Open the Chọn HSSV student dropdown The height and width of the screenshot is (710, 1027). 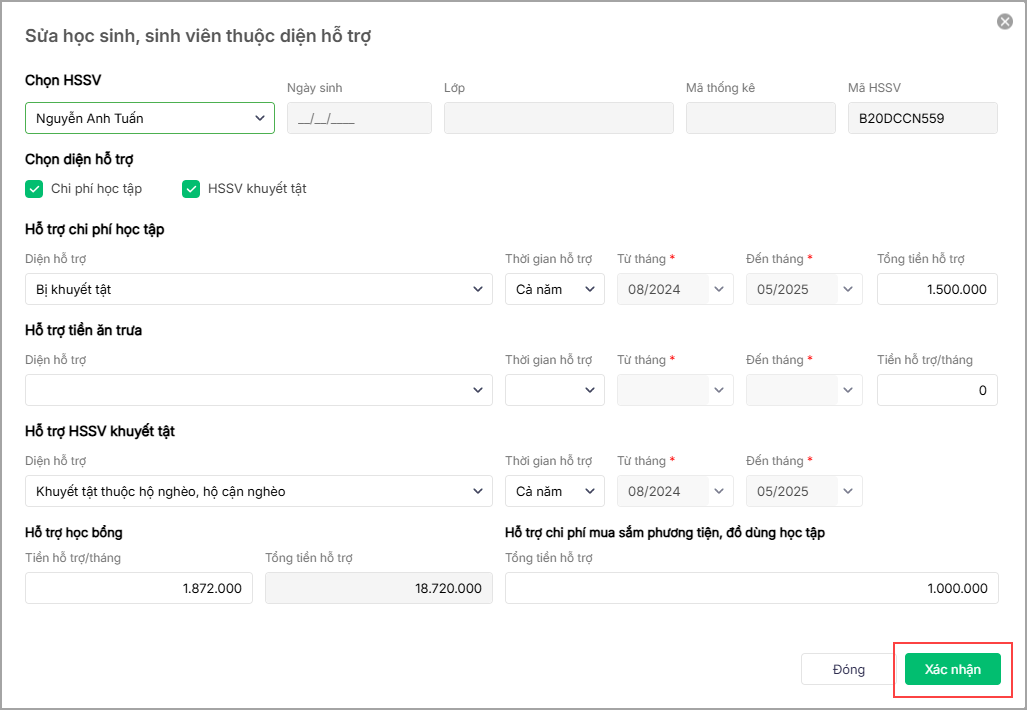(149, 118)
